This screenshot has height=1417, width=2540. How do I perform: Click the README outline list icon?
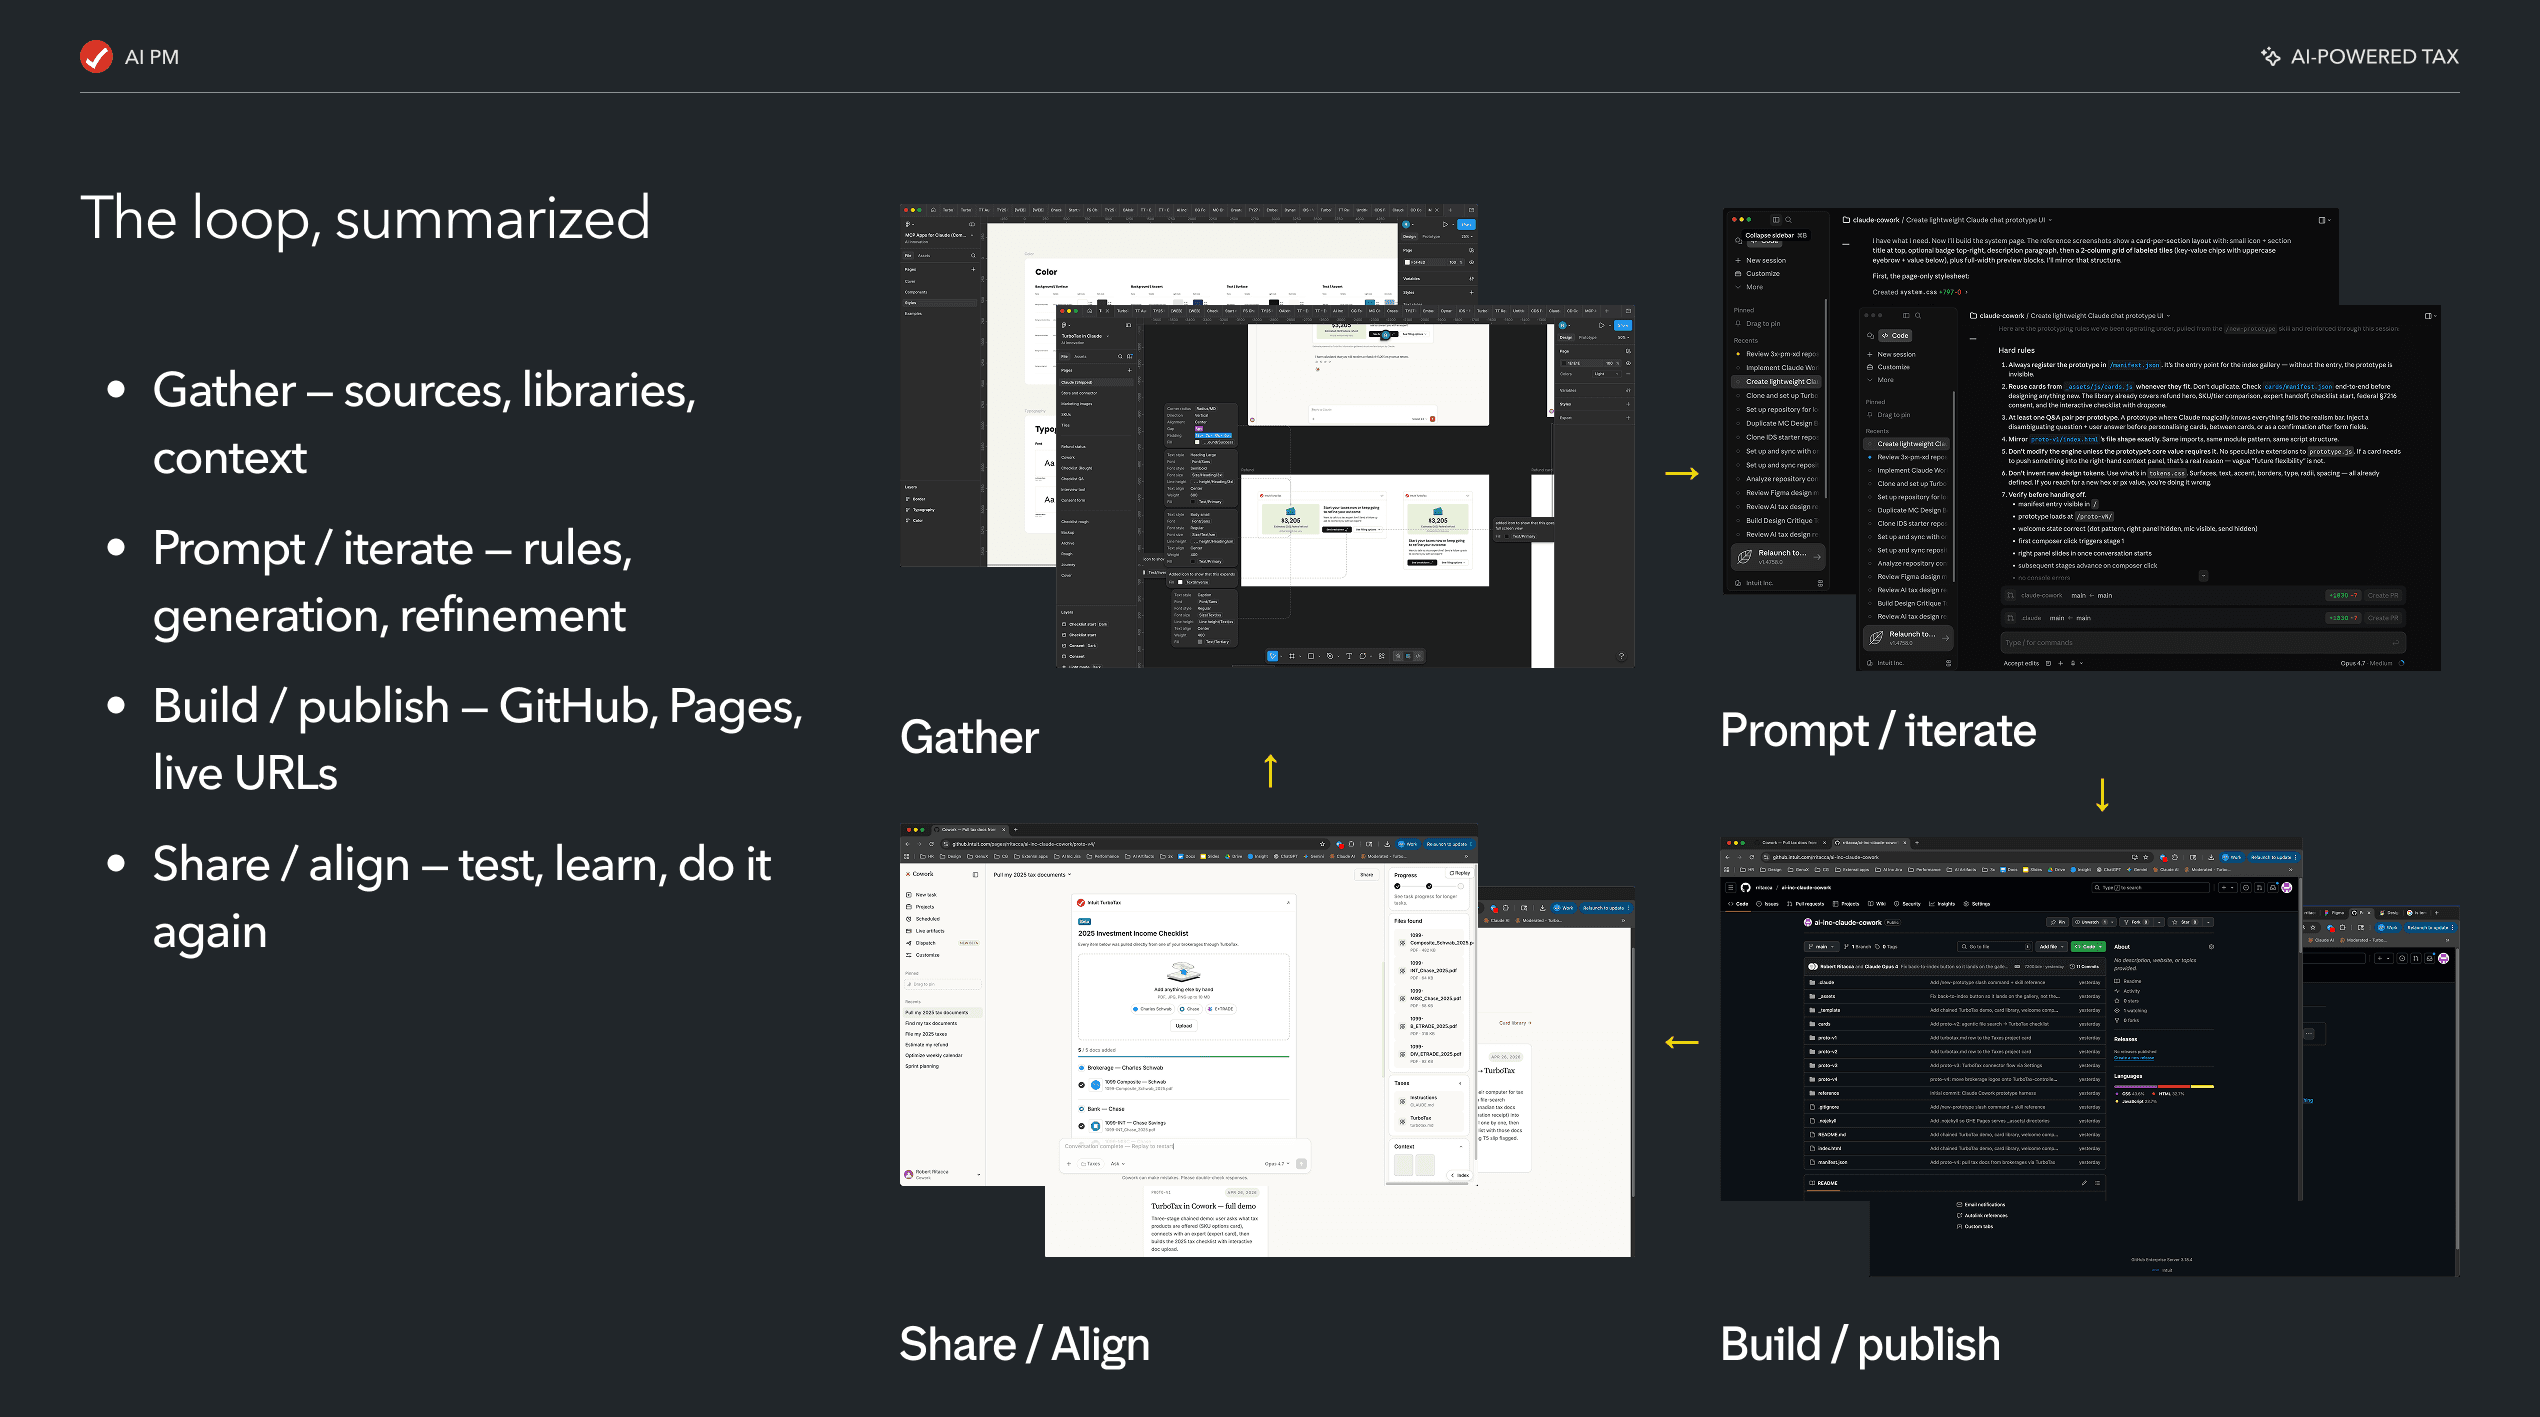pos(2097,1183)
